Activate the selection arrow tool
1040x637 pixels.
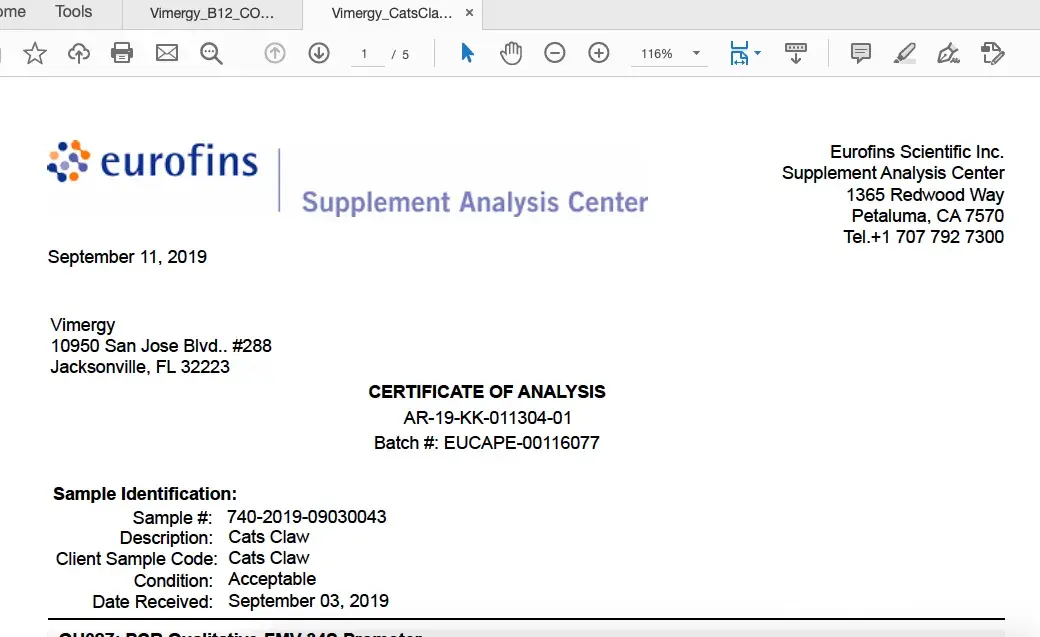(467, 53)
